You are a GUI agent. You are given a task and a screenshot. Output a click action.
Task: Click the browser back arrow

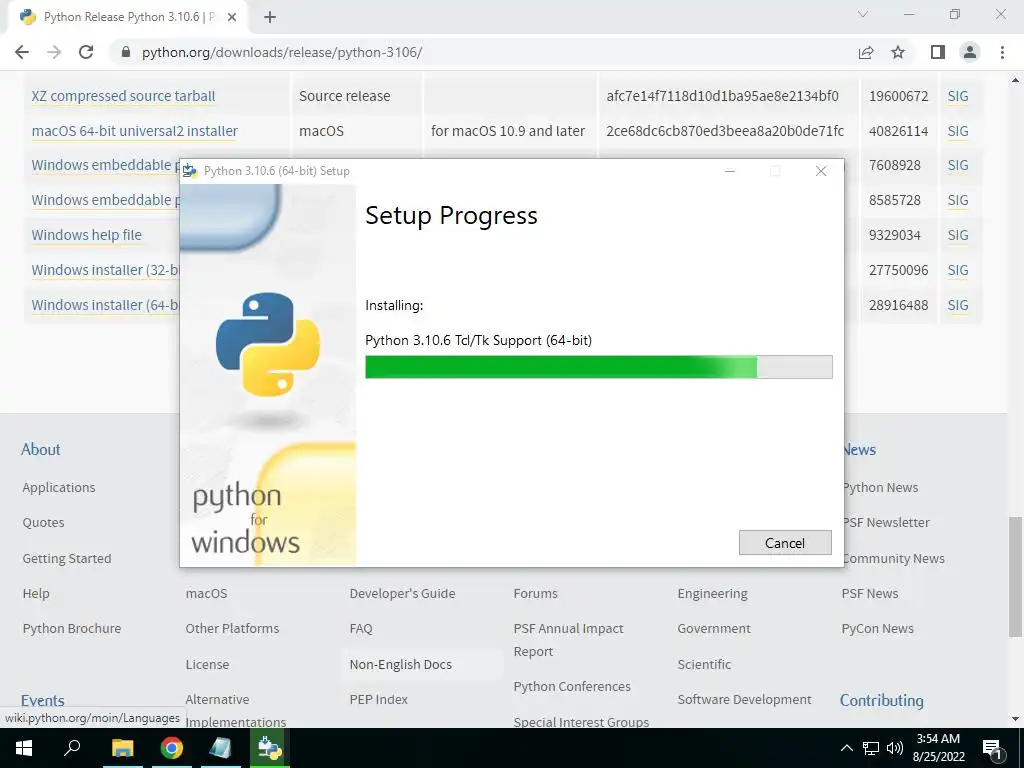22,52
